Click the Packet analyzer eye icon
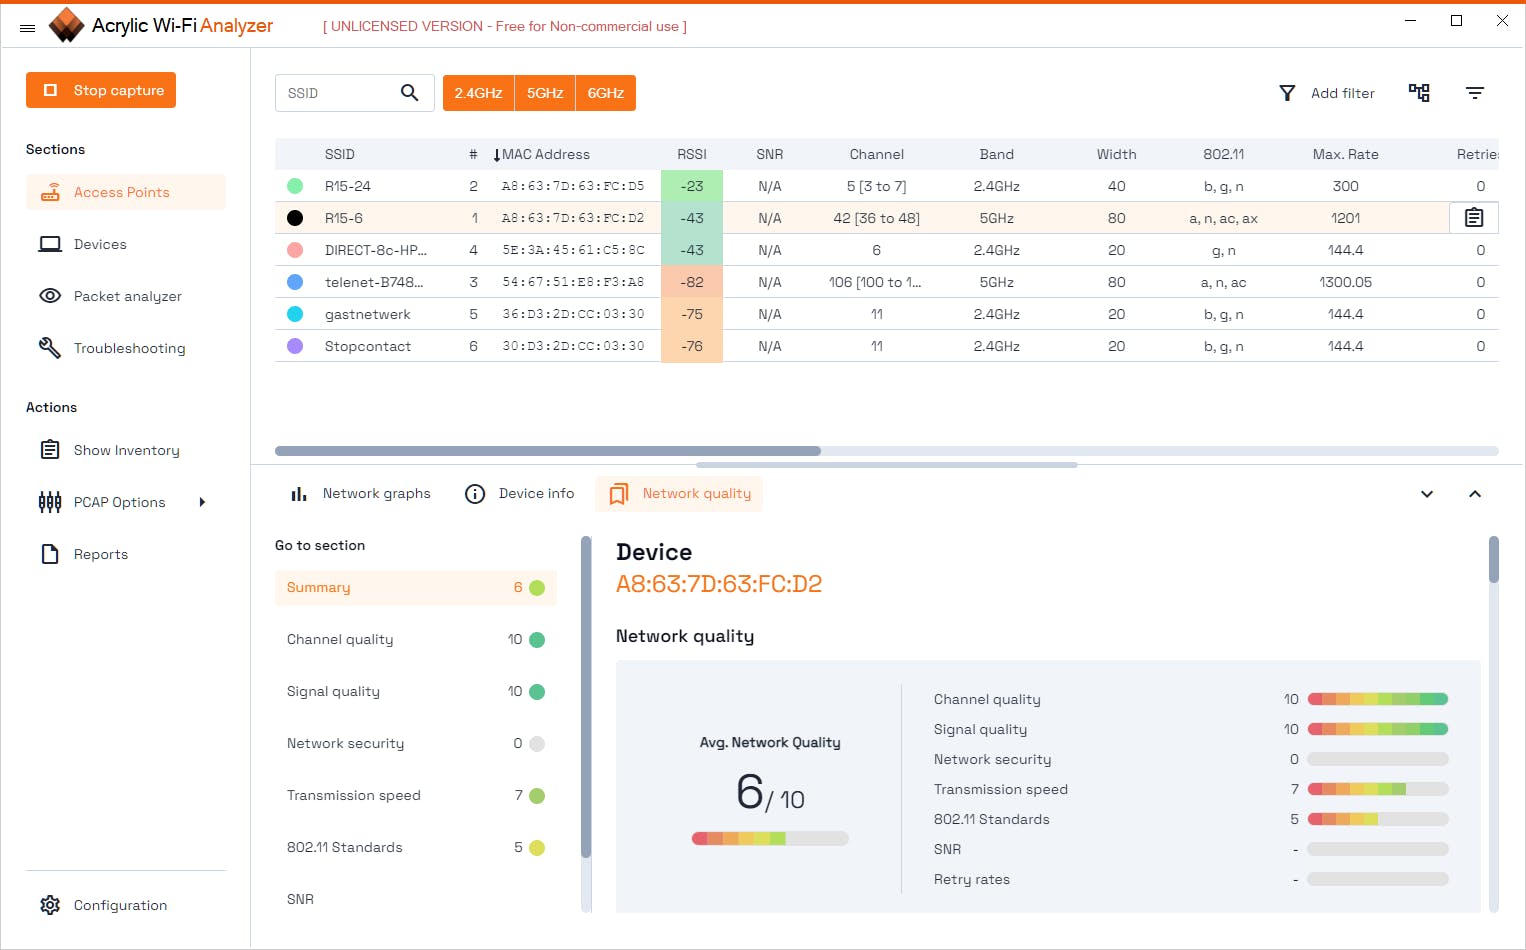The width and height of the screenshot is (1526, 950). tap(50, 296)
